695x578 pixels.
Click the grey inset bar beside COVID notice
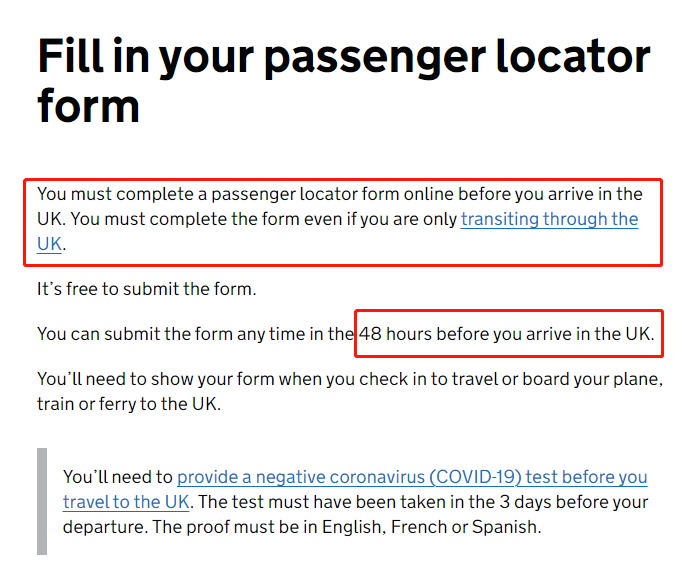point(42,501)
